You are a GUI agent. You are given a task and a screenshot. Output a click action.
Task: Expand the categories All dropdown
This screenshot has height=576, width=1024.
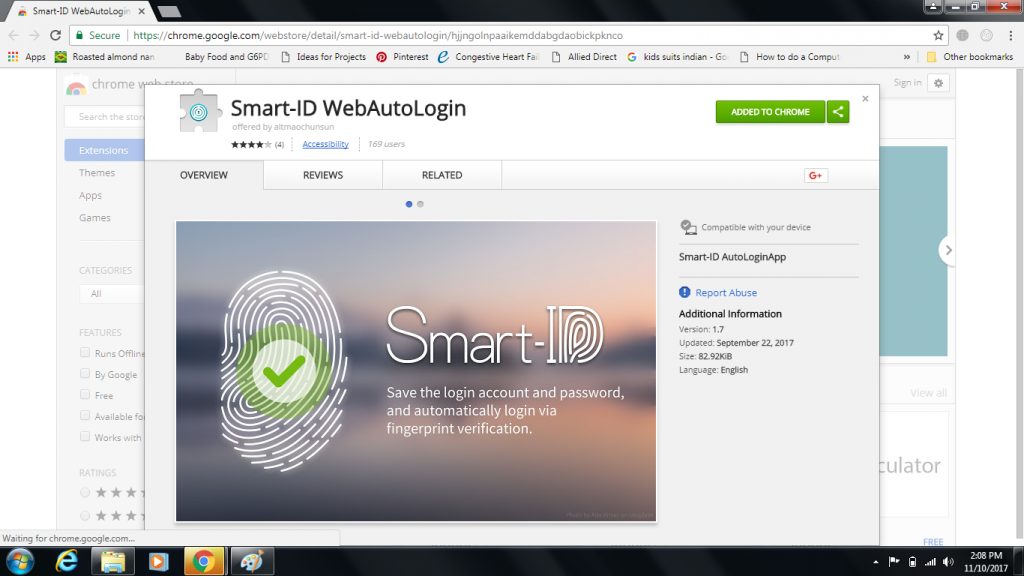[110, 294]
